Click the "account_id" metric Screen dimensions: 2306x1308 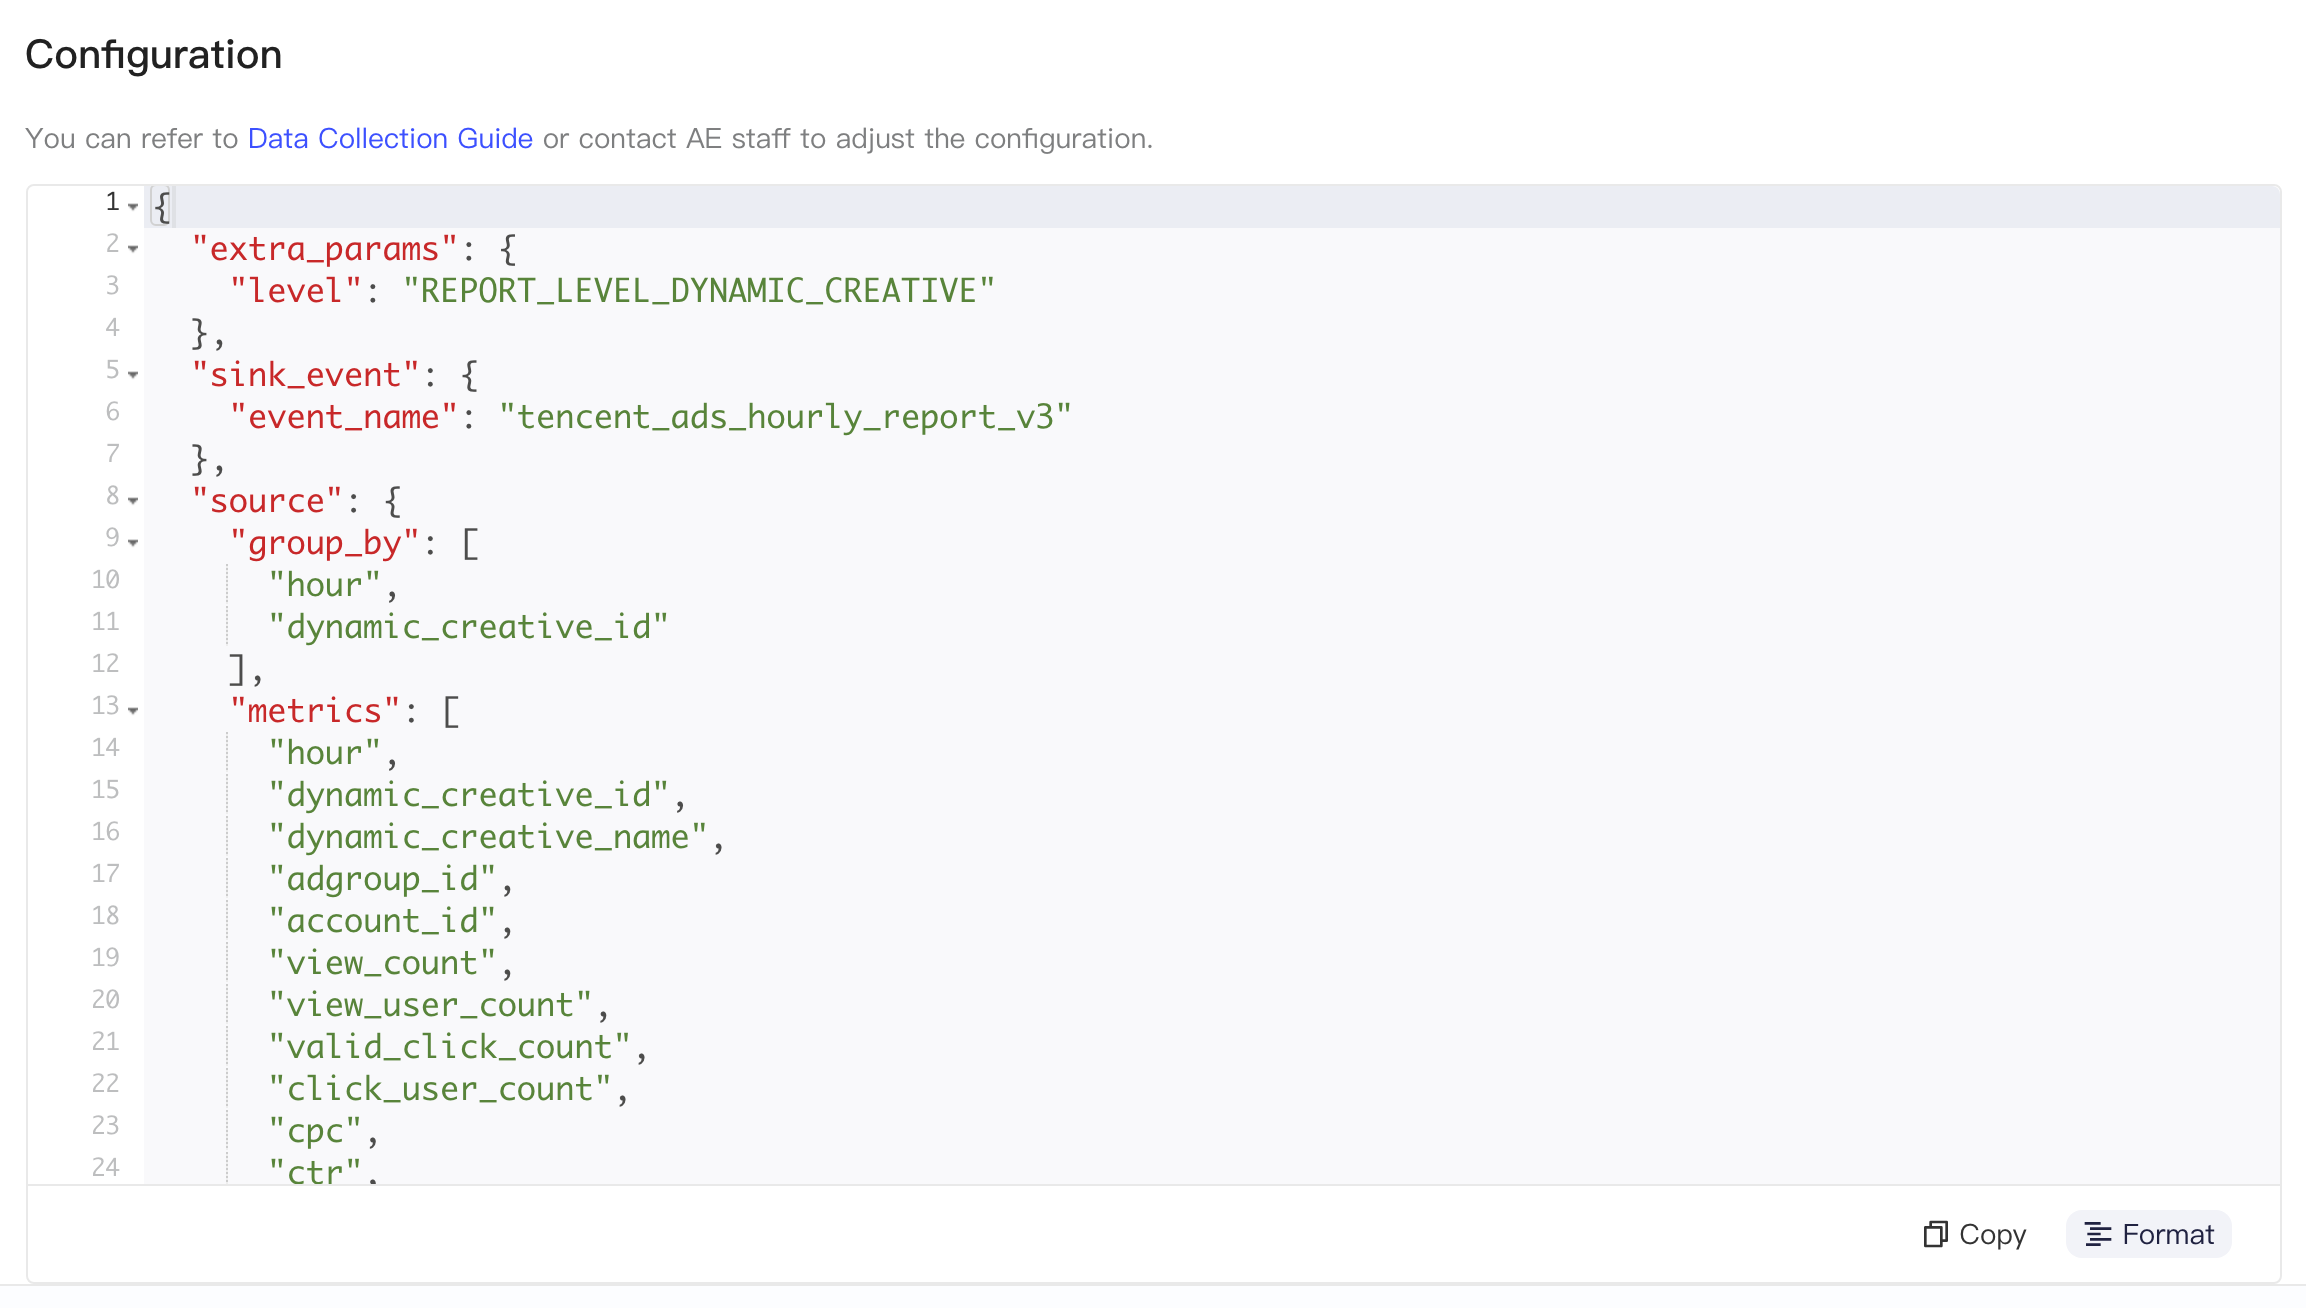382,920
